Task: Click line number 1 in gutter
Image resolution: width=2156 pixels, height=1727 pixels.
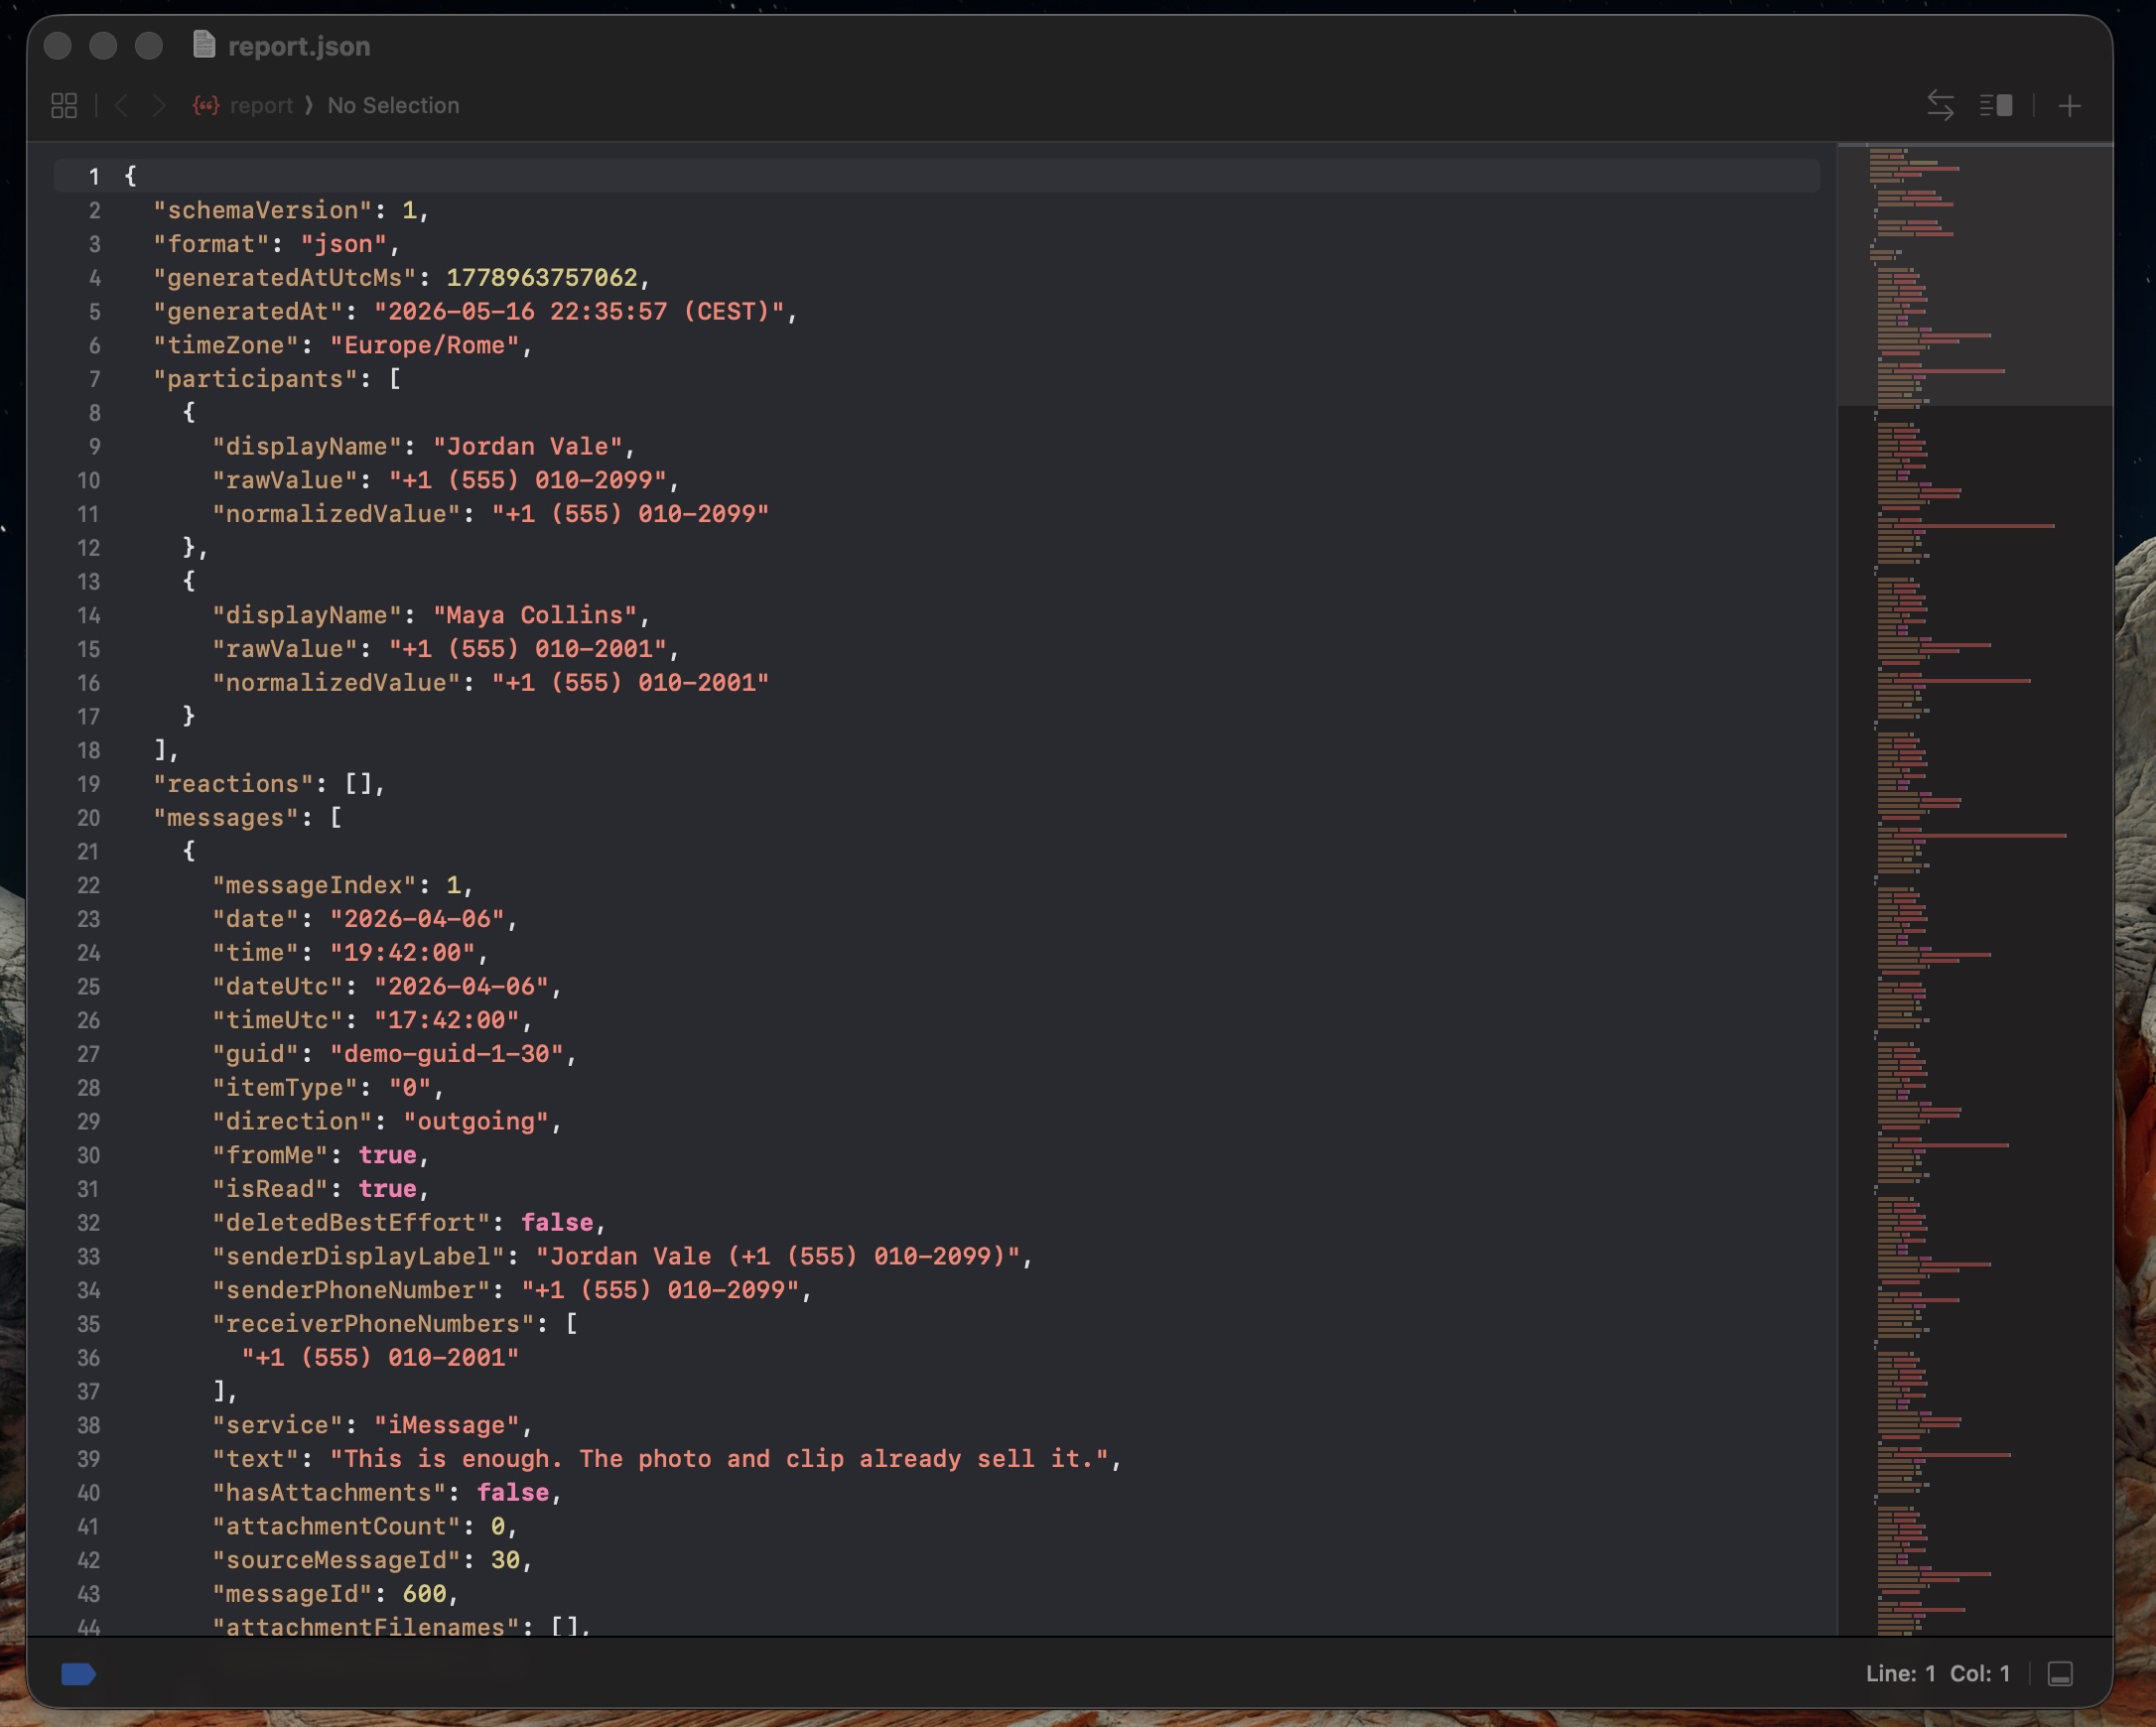Action: click(94, 177)
